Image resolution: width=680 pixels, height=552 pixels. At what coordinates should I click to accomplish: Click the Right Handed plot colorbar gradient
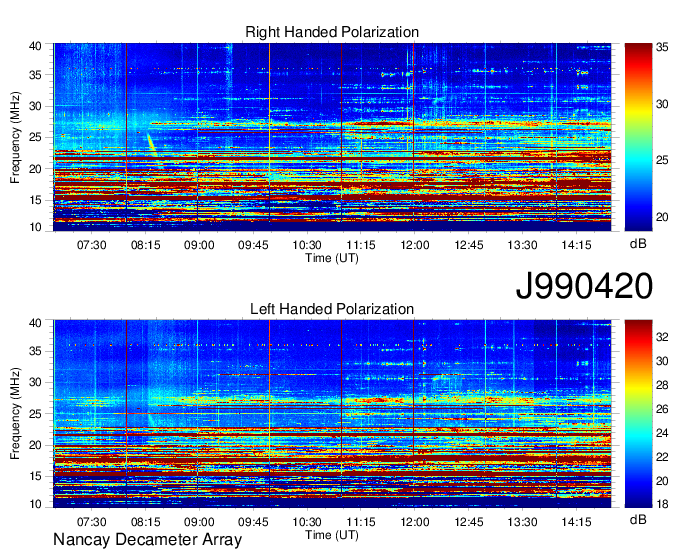point(638,137)
